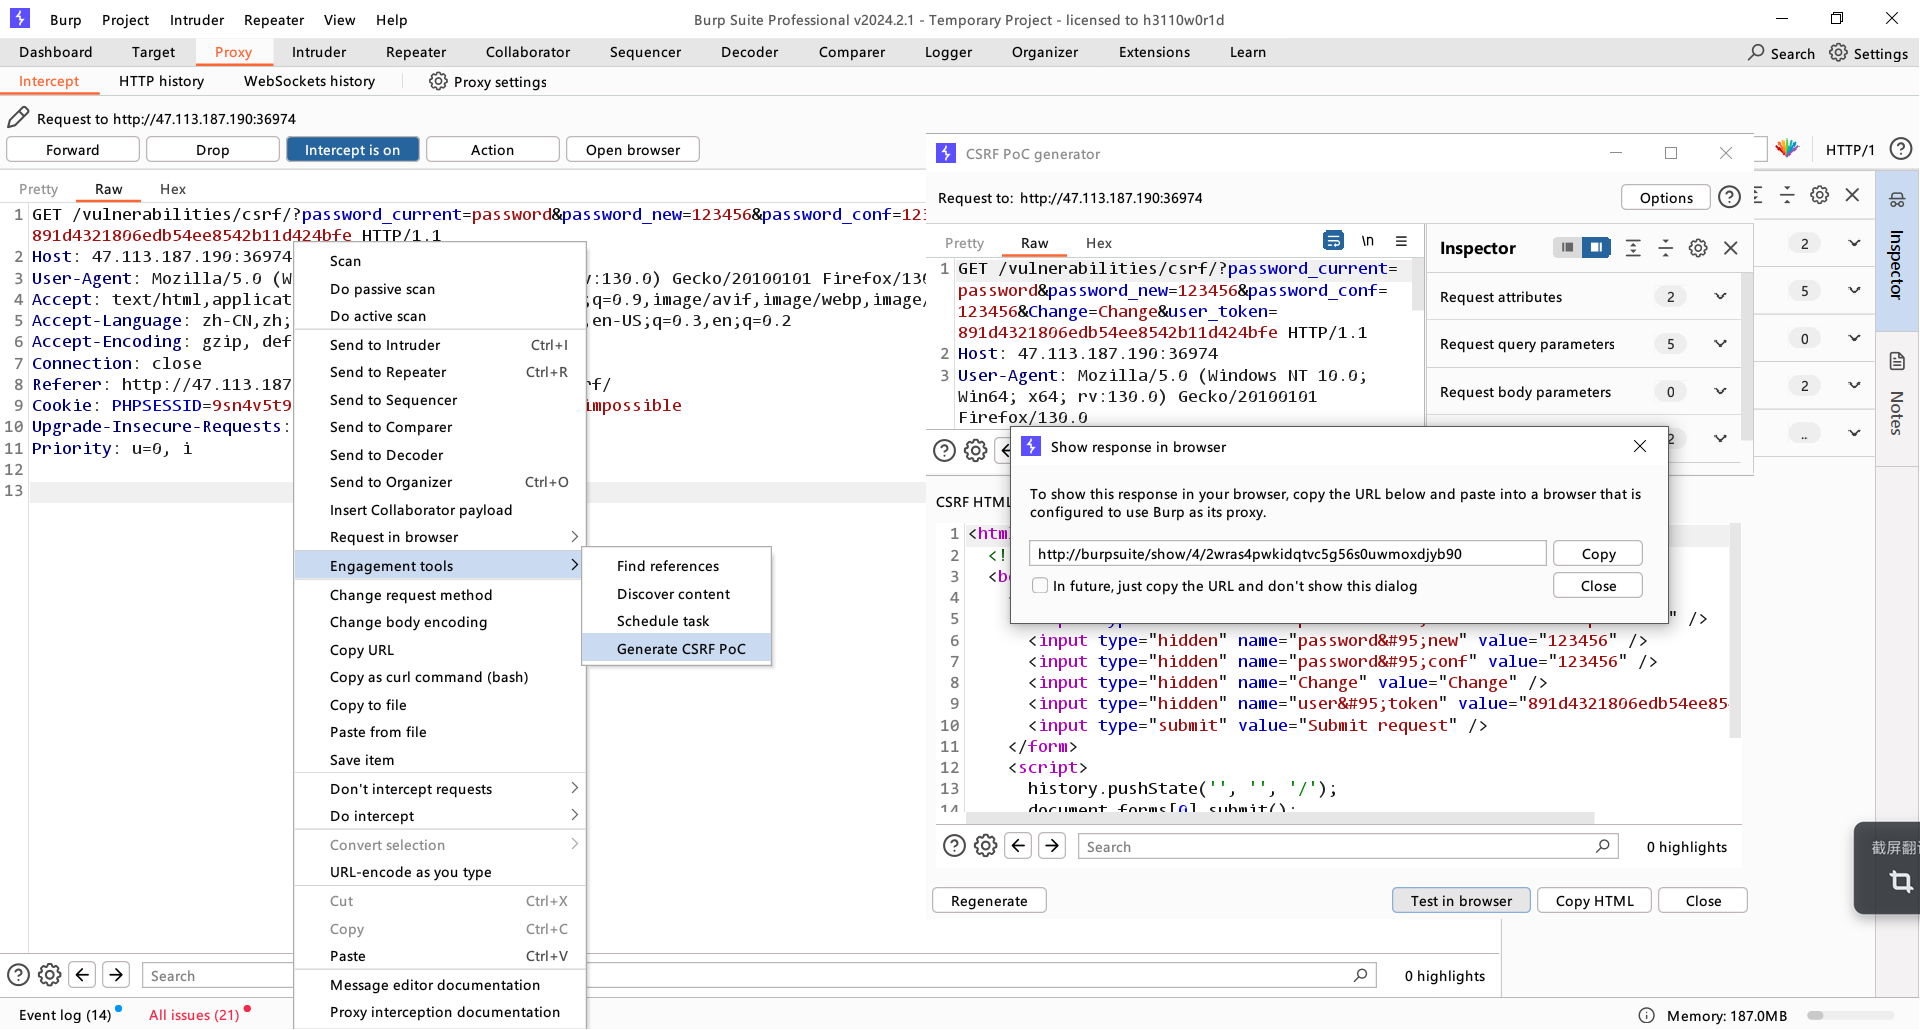Viewport: 1920px width, 1030px height.
Task: Select Copy as curl command (bash)
Action: [440, 677]
